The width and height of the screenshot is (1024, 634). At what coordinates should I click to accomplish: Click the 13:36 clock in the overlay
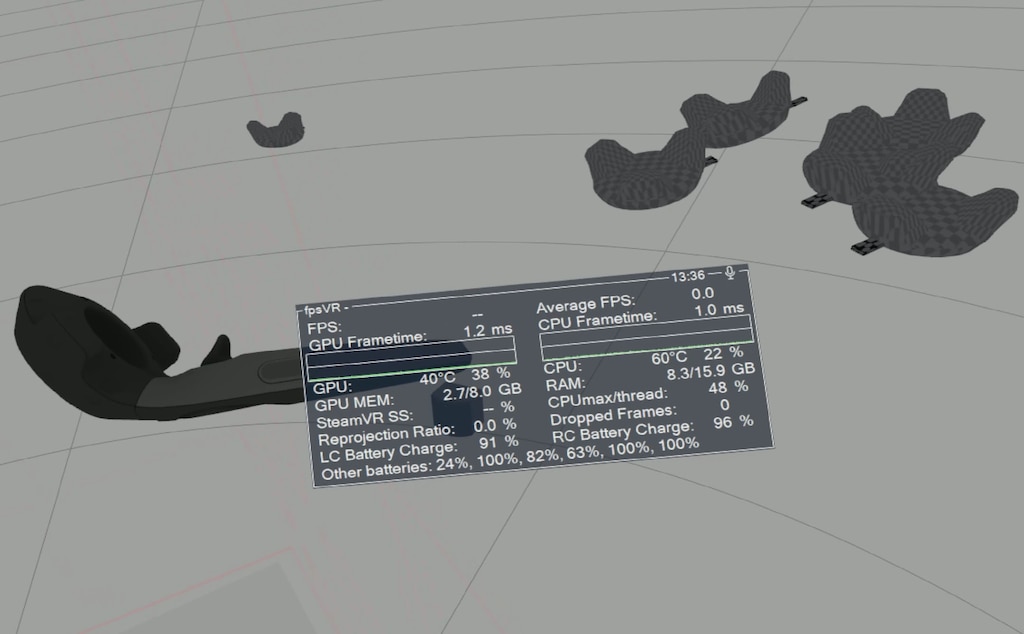688,276
